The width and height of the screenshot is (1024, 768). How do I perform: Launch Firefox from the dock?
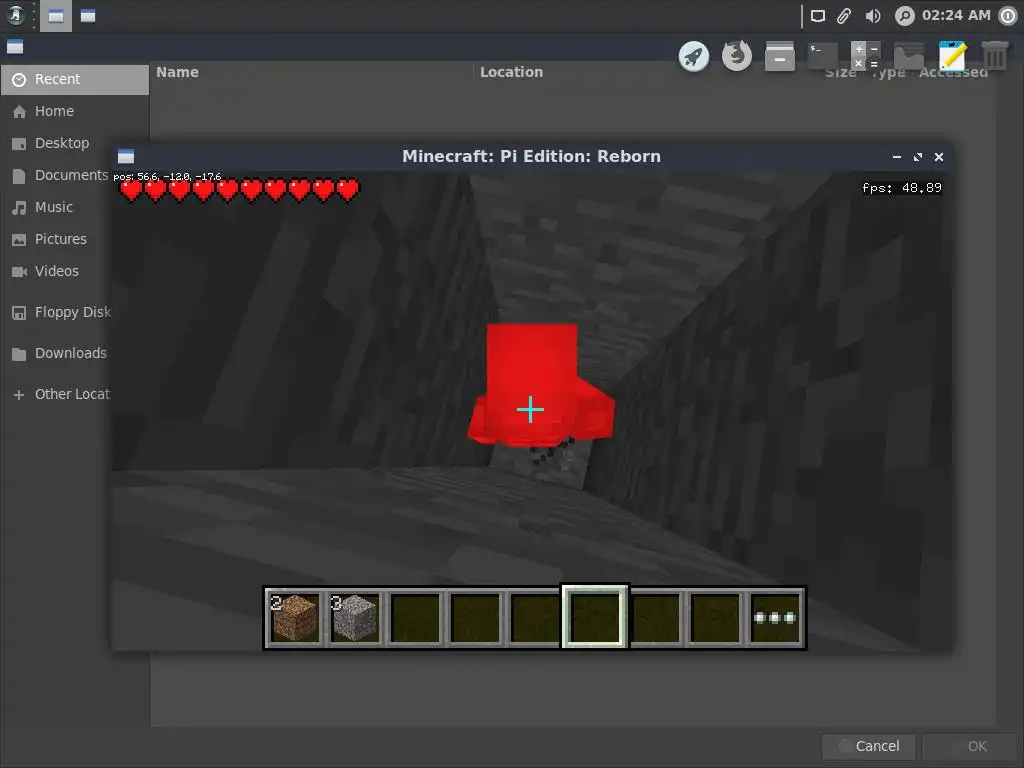[737, 56]
